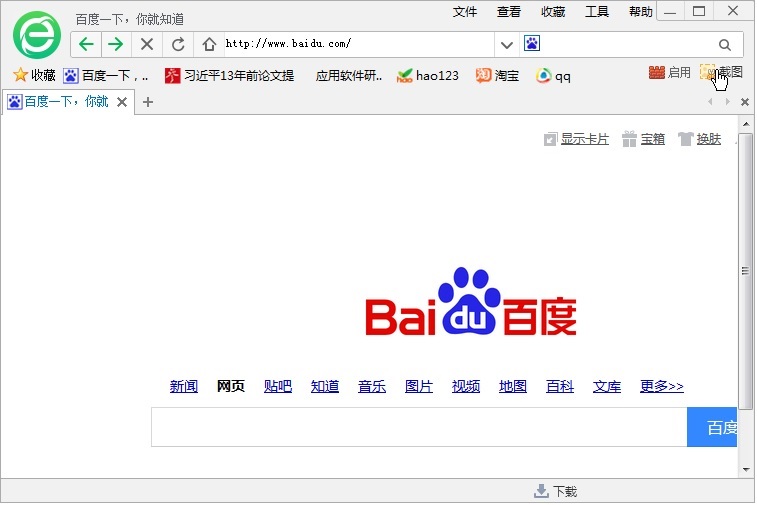Open the 百度一下 bookmark
This screenshot has width=757, height=505.
click(106, 76)
